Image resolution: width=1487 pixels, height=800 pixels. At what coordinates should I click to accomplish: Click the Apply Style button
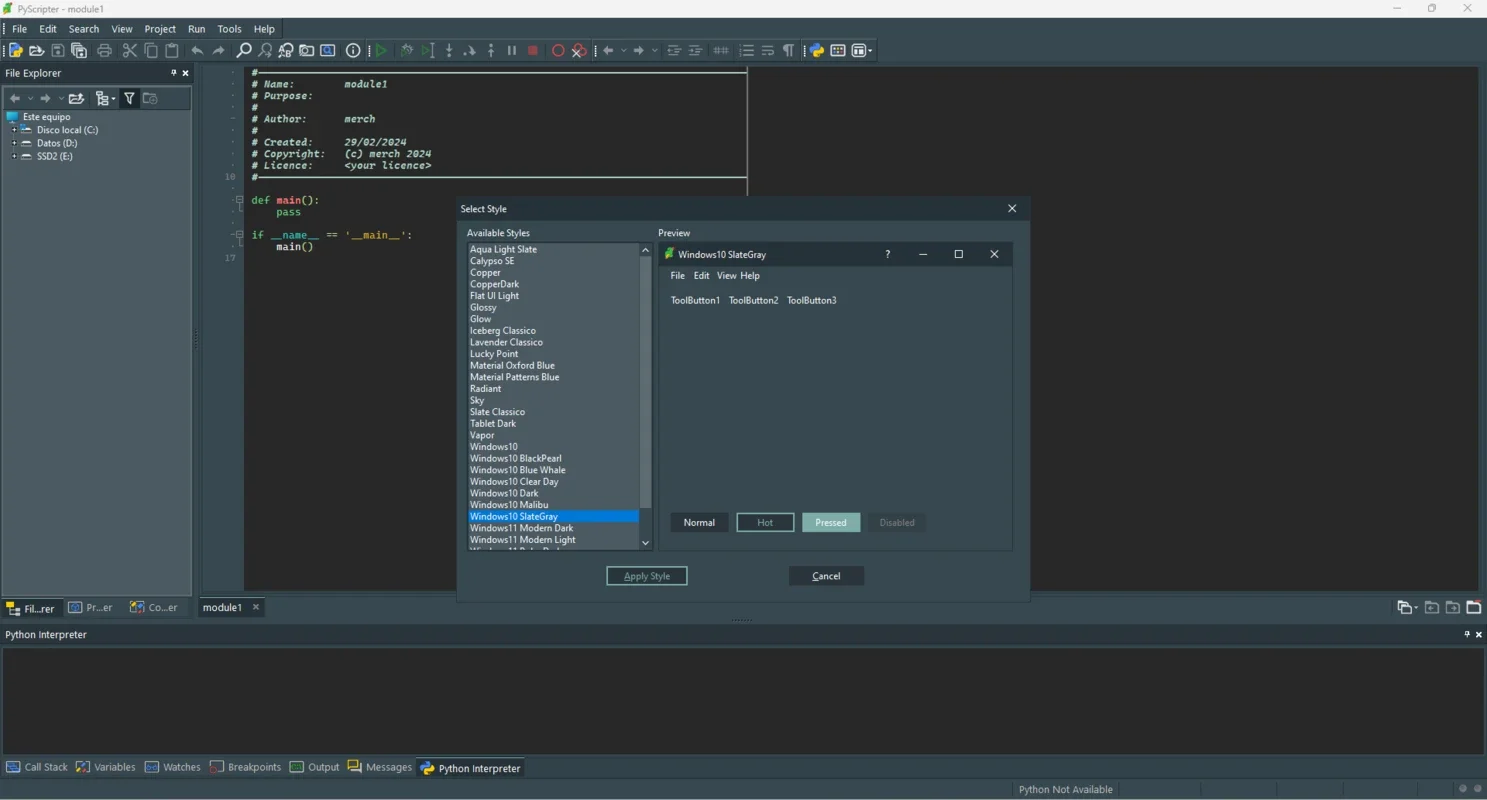click(647, 576)
